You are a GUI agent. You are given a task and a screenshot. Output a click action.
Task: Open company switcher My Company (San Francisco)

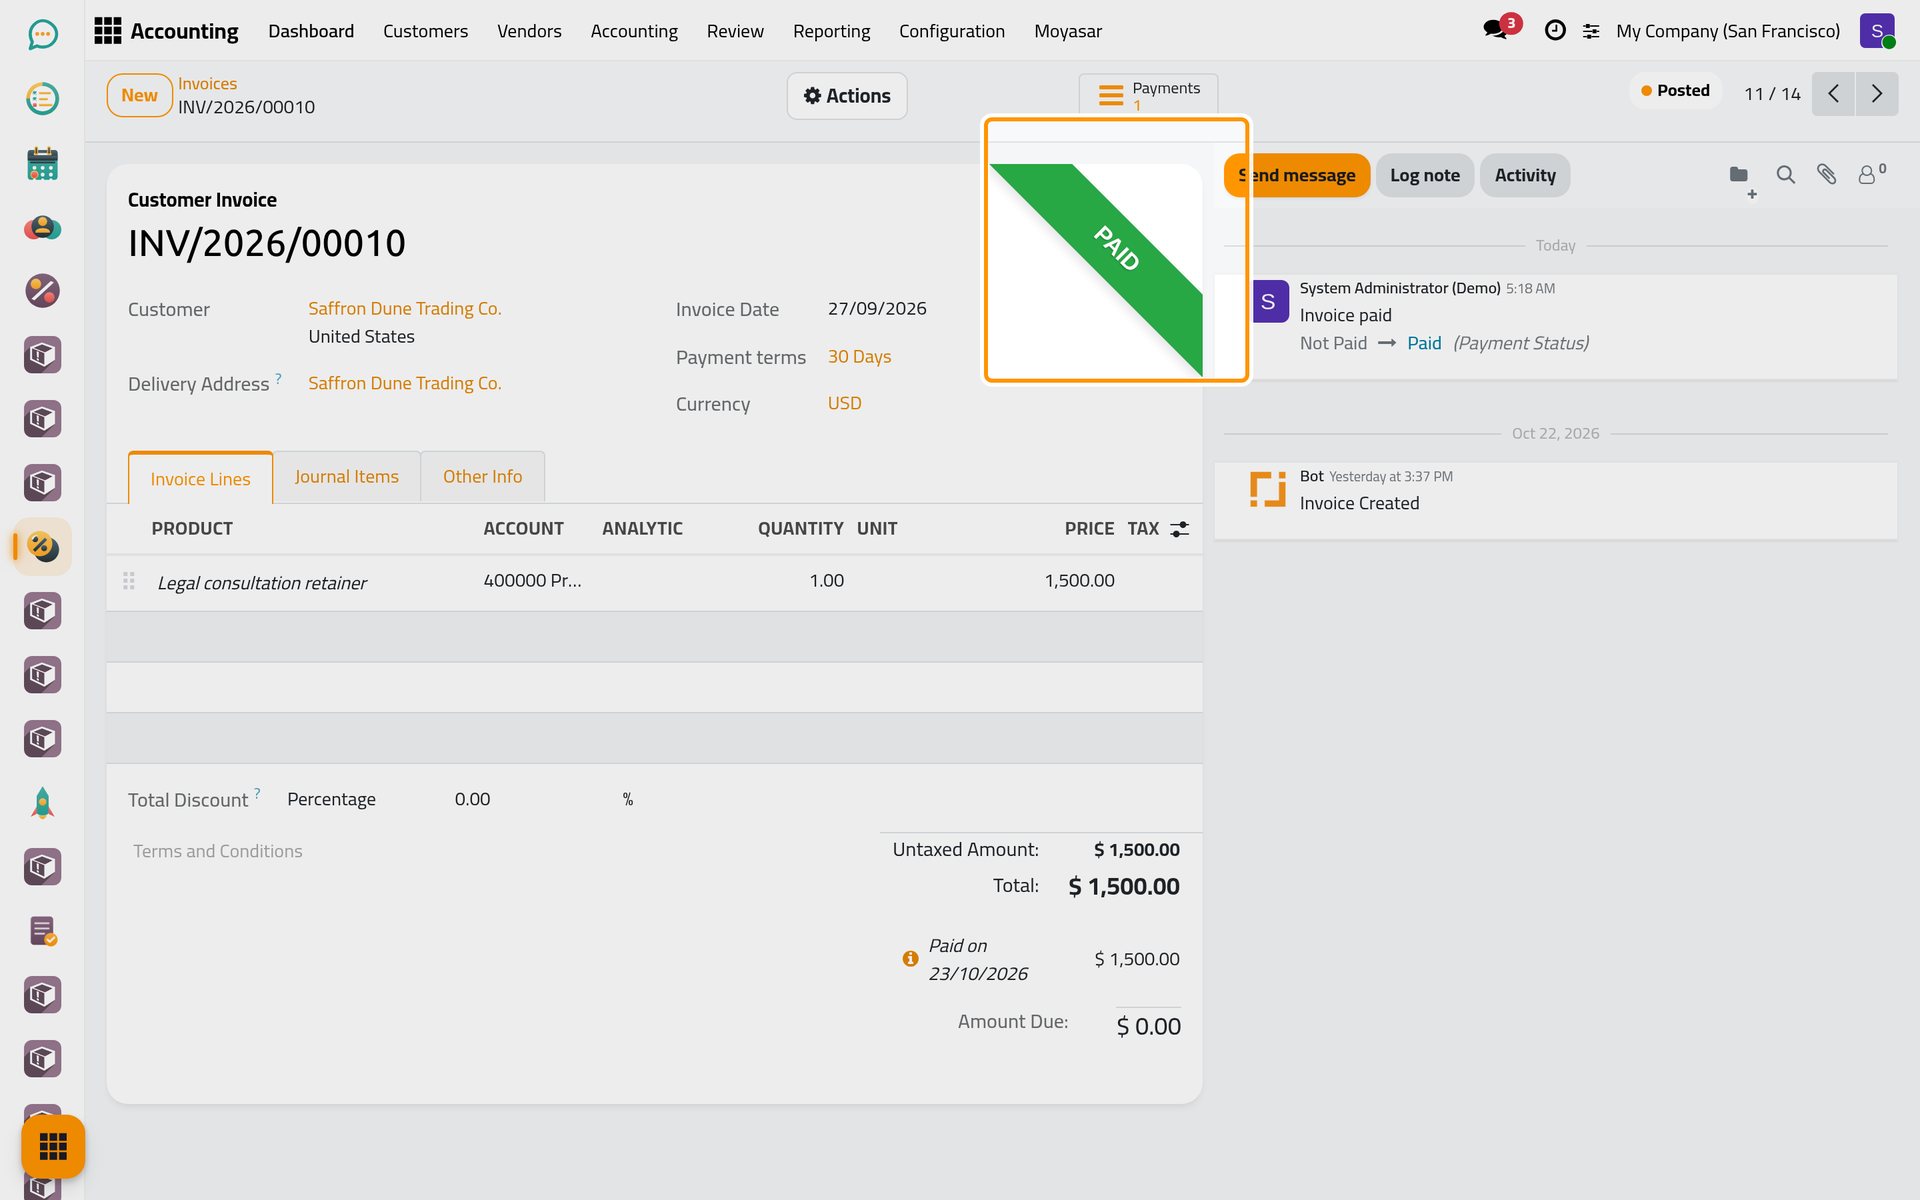(x=1728, y=31)
